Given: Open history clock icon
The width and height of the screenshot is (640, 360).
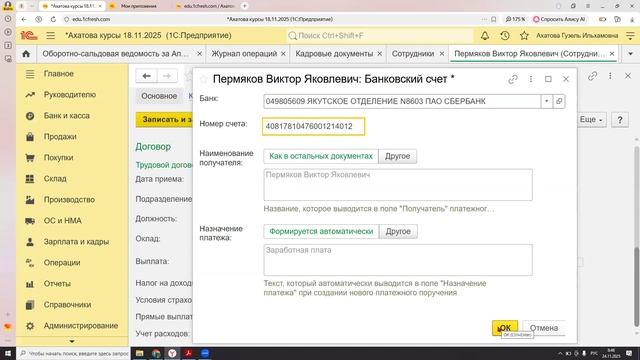Looking at the screenshot, I should (x=505, y=36).
